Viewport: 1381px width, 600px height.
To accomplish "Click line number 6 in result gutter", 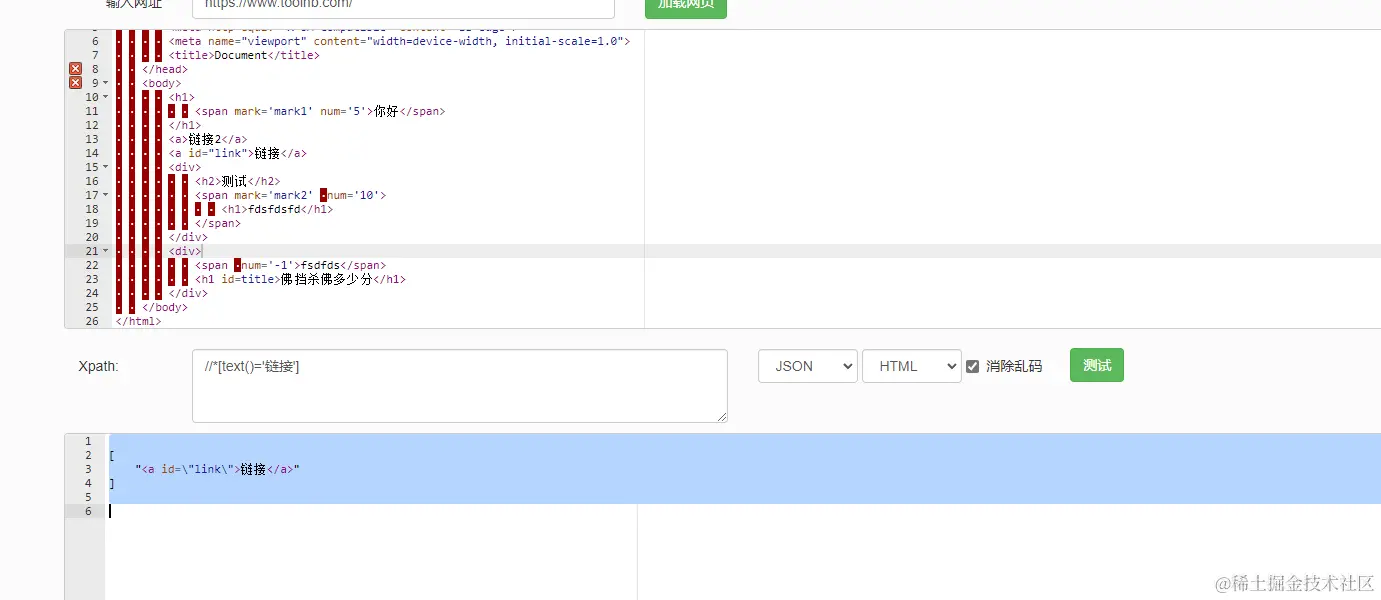I will 88,511.
